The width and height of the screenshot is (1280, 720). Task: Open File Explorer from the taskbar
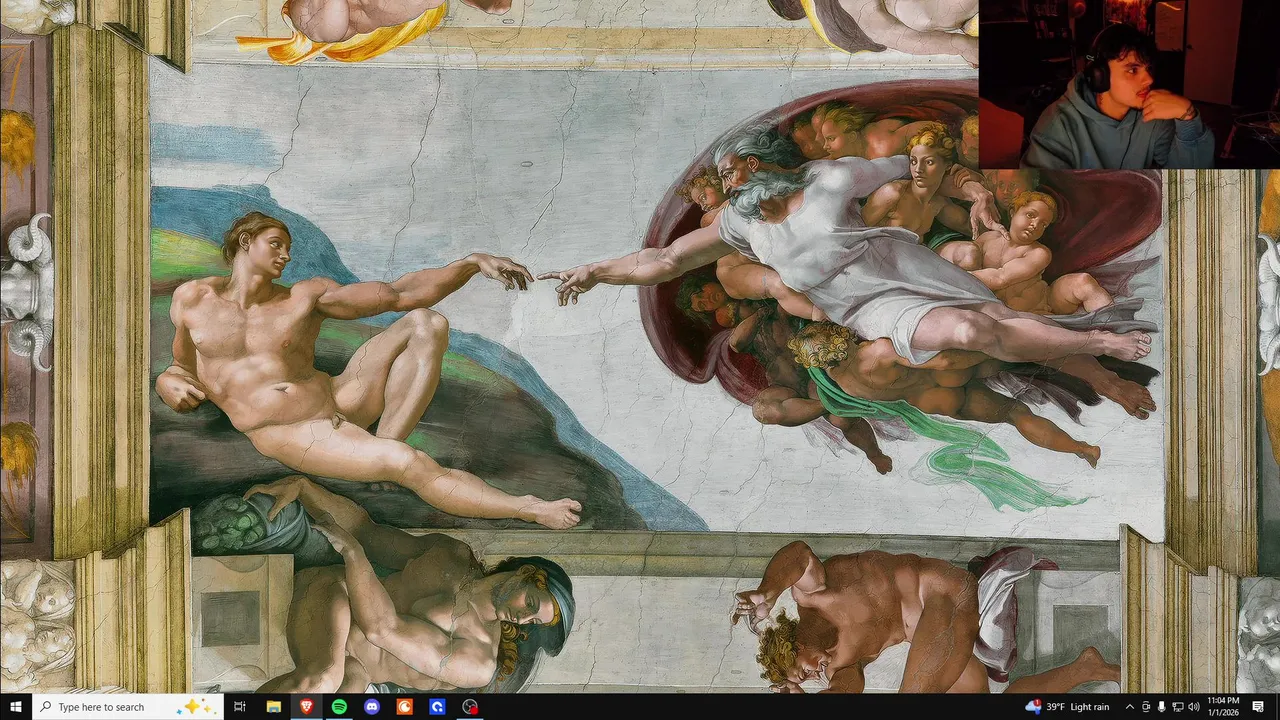[x=273, y=707]
